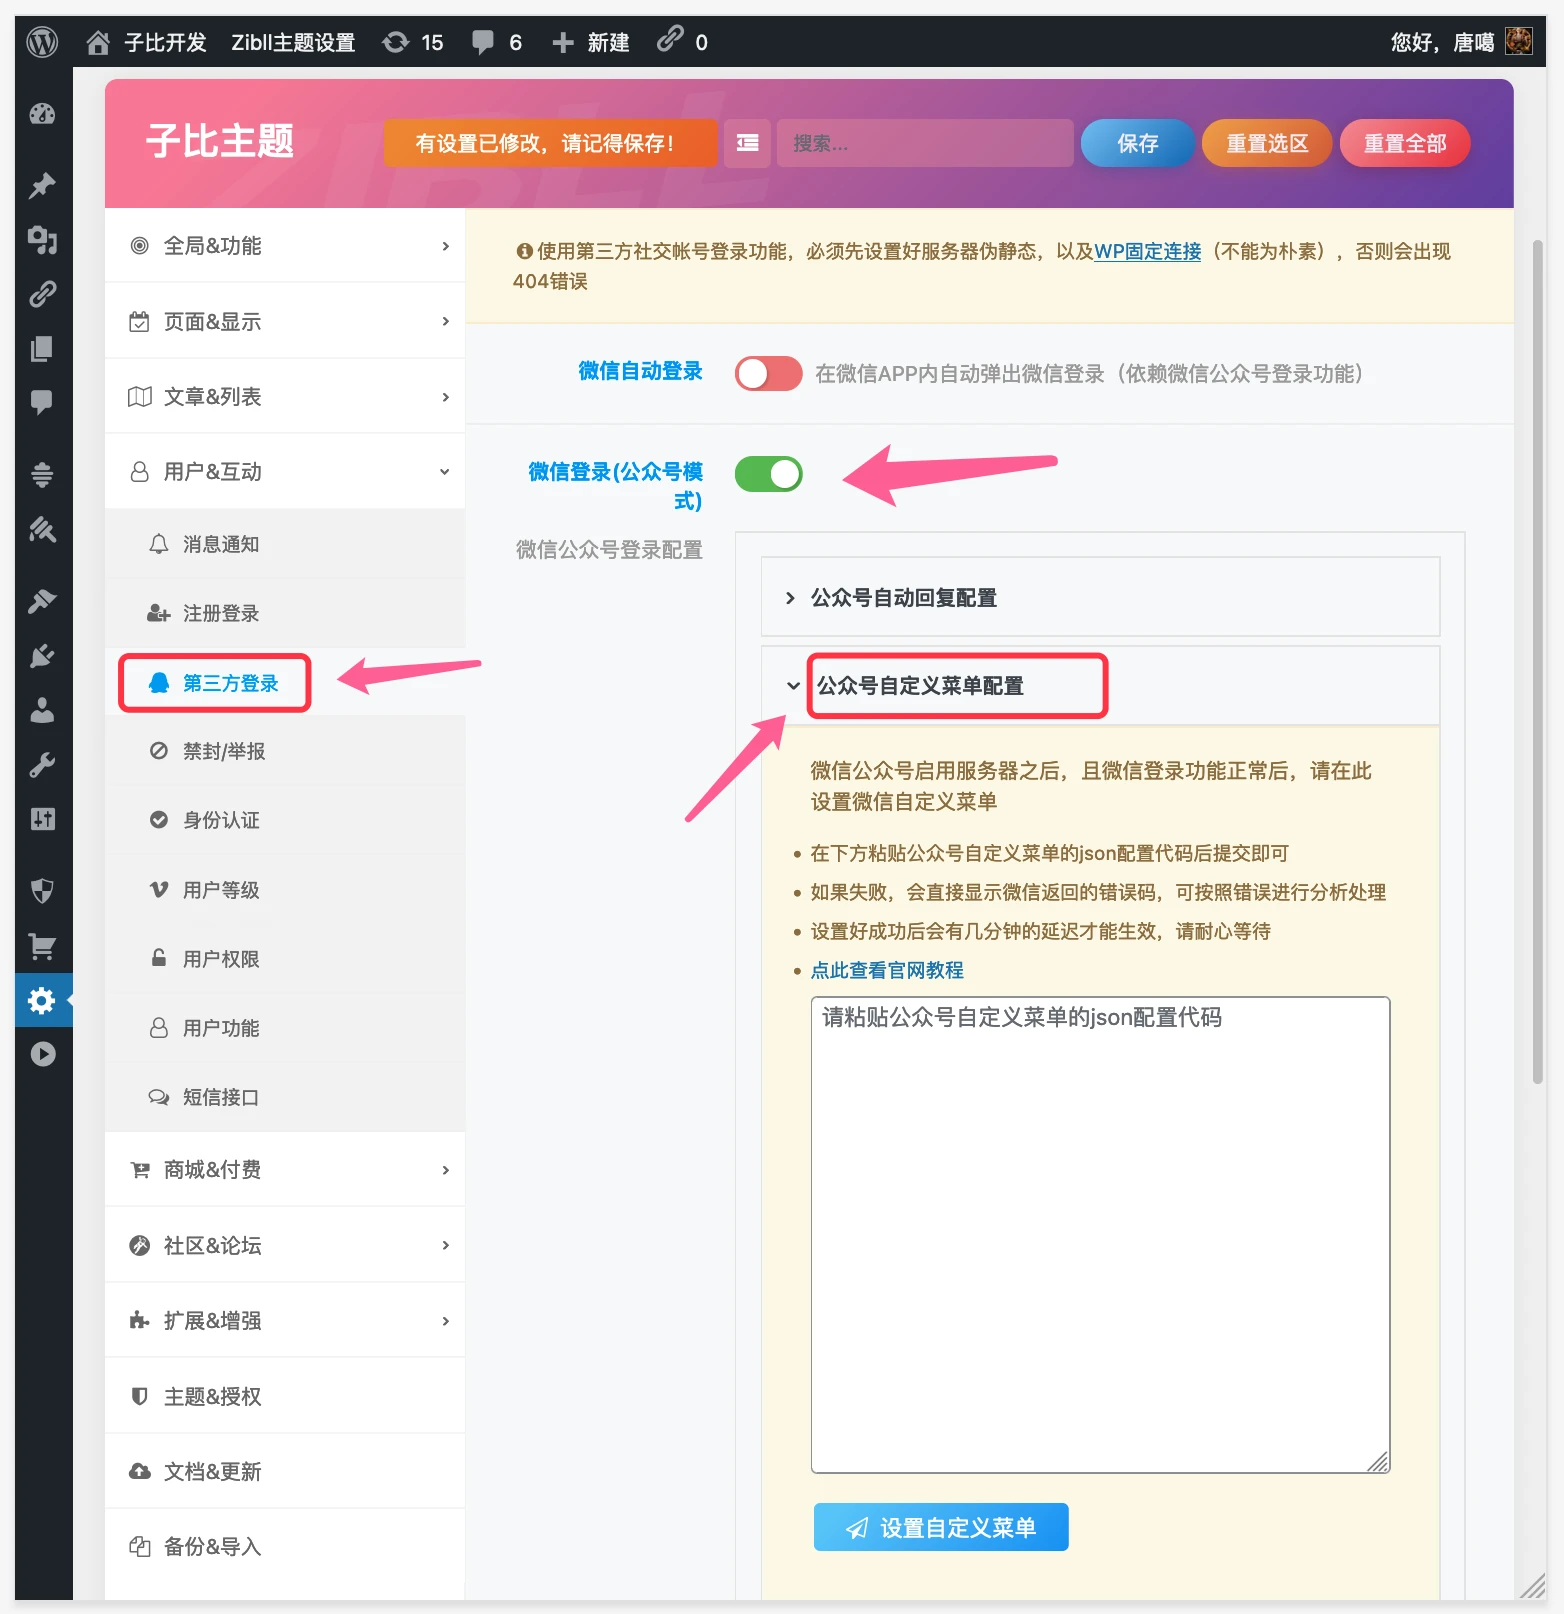Open Settings sliders icon in sidebar
The image size is (1564, 1614).
pyautogui.click(x=42, y=819)
